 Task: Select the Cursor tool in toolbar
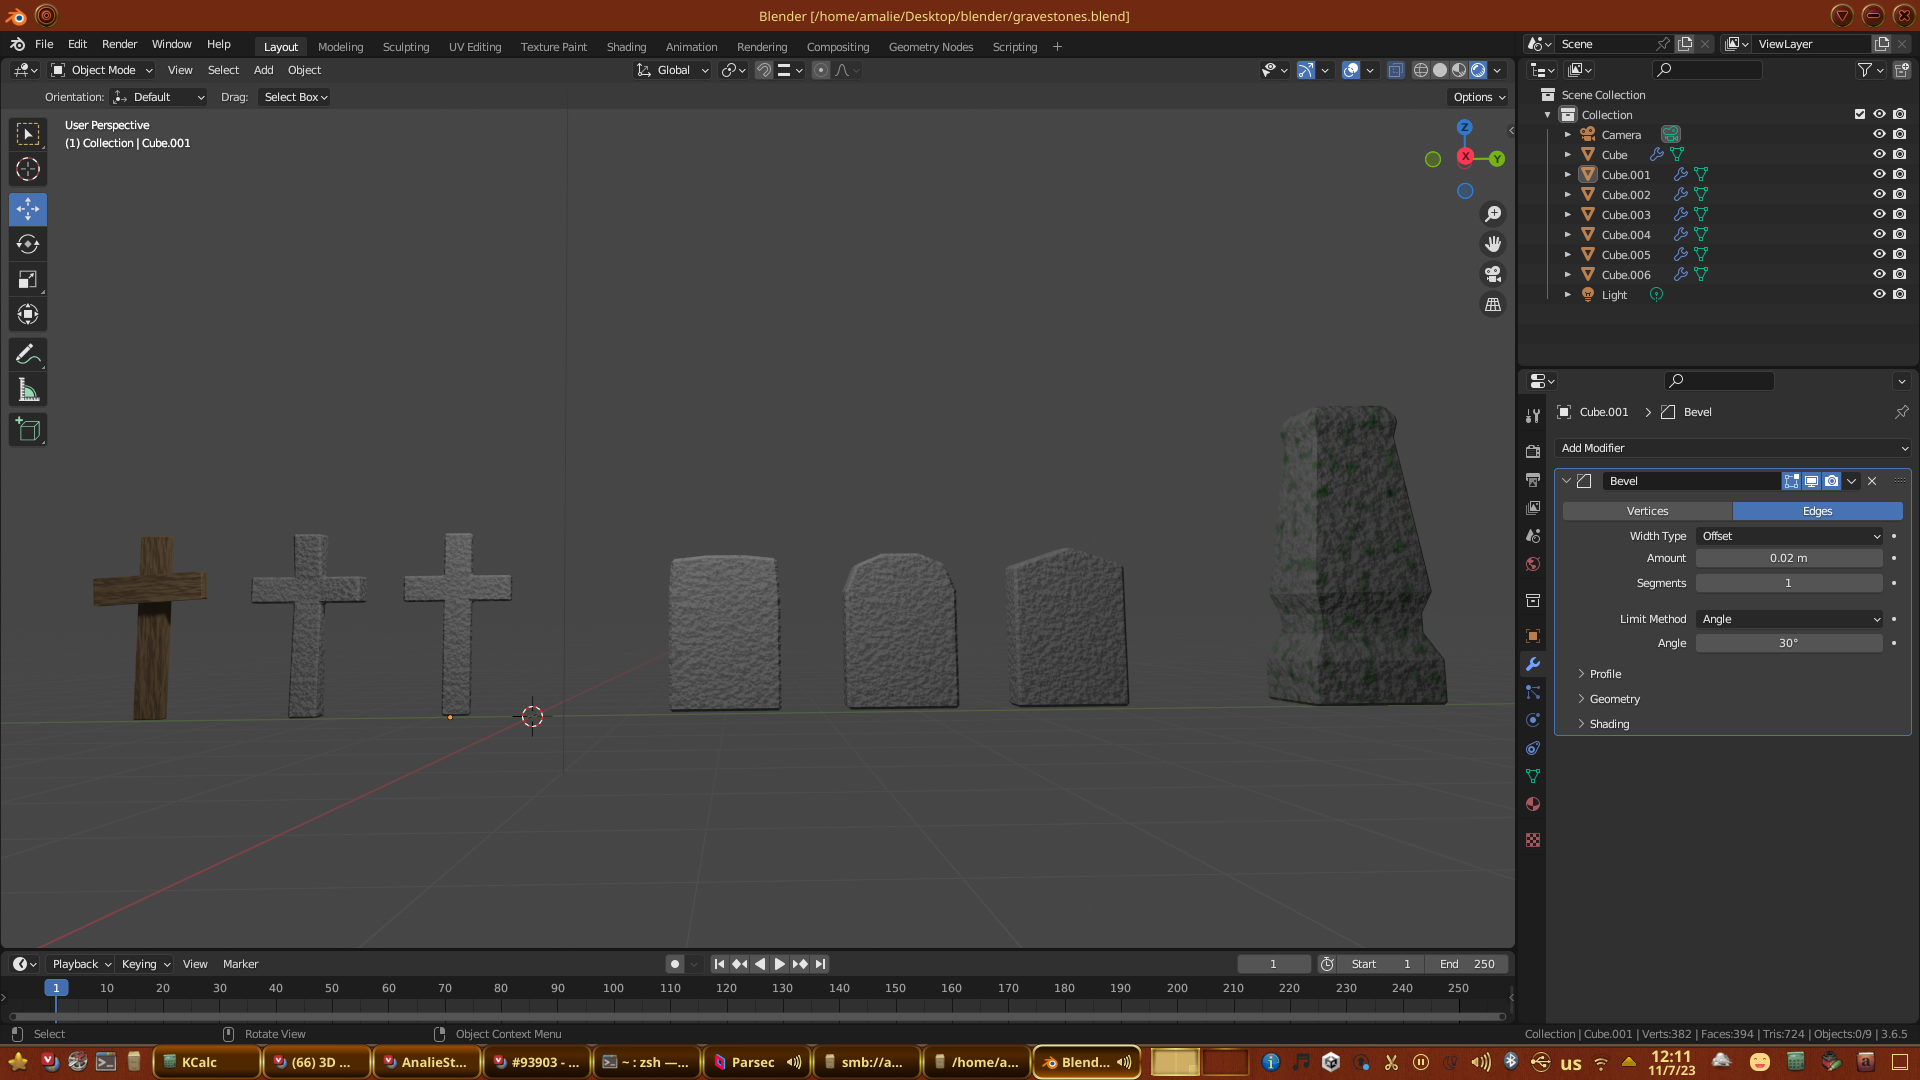28,169
